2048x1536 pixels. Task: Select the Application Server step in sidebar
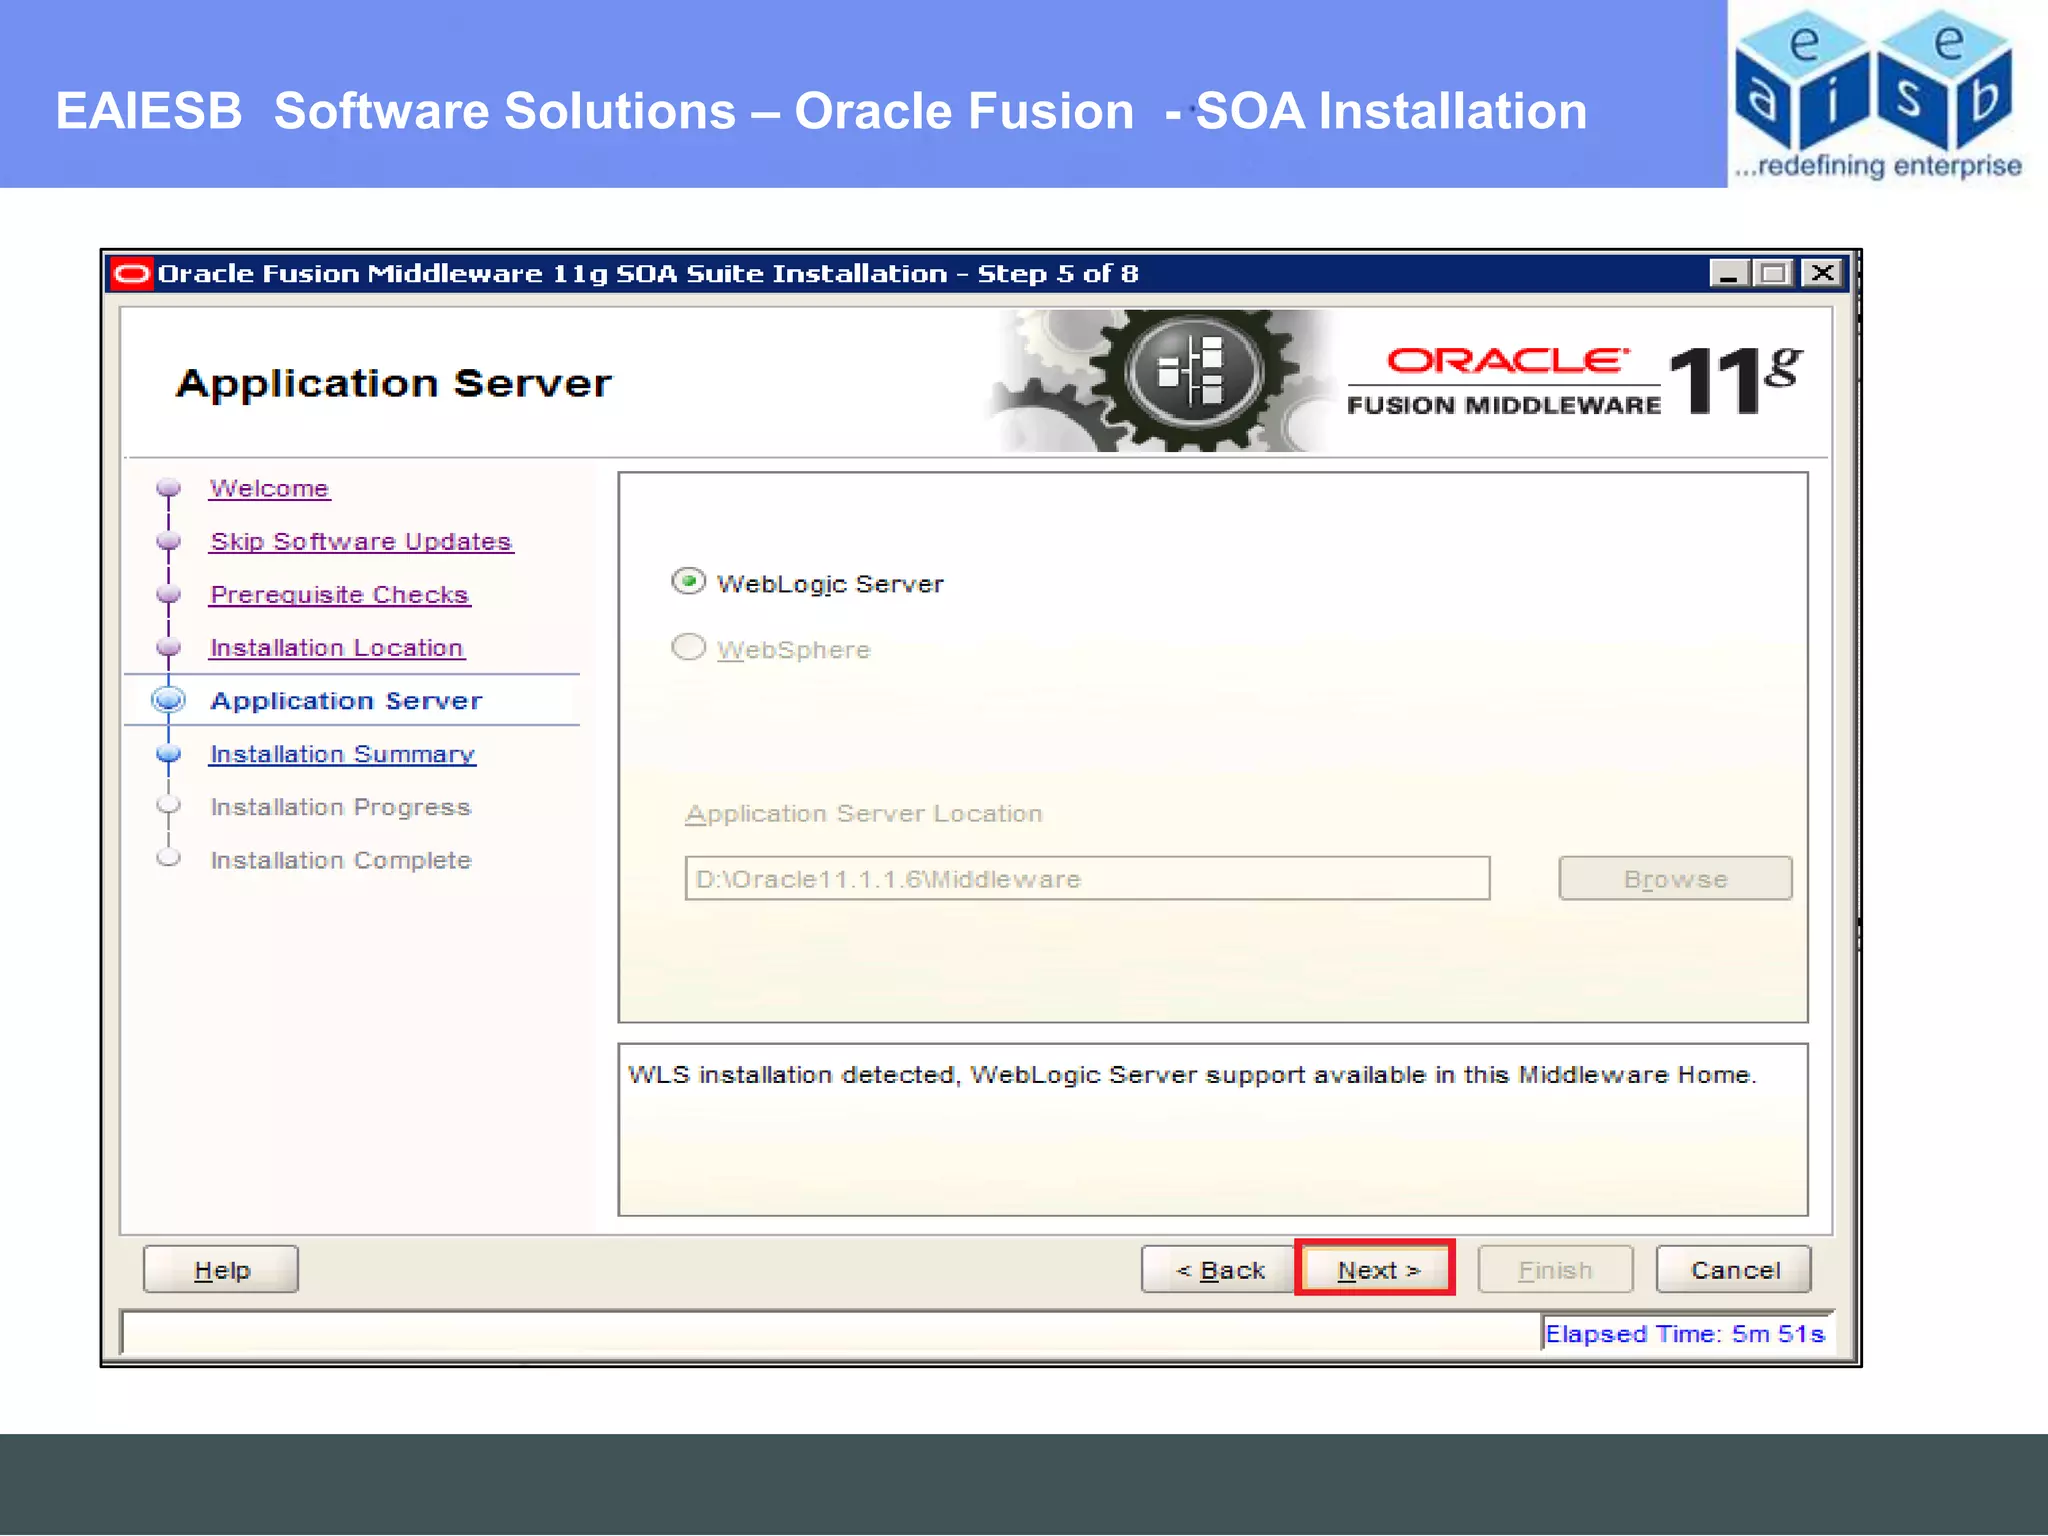pyautogui.click(x=346, y=700)
